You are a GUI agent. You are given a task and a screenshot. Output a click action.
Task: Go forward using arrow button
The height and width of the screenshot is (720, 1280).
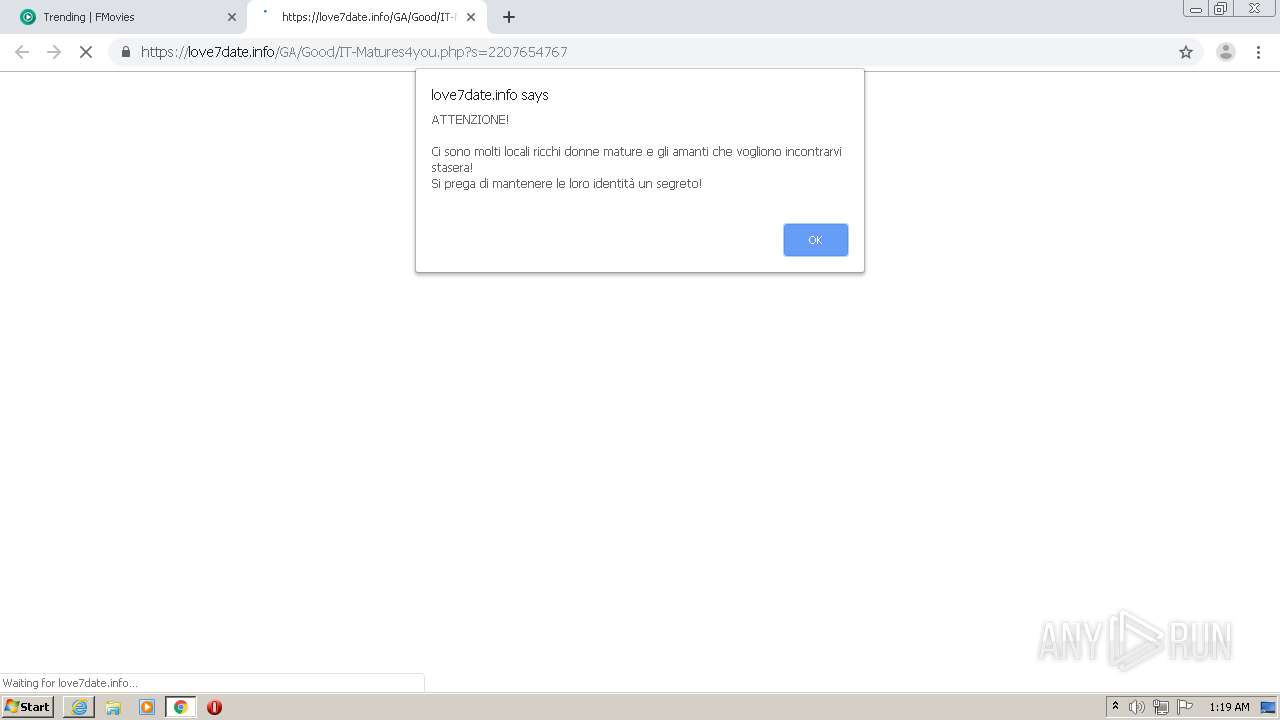click(x=54, y=52)
